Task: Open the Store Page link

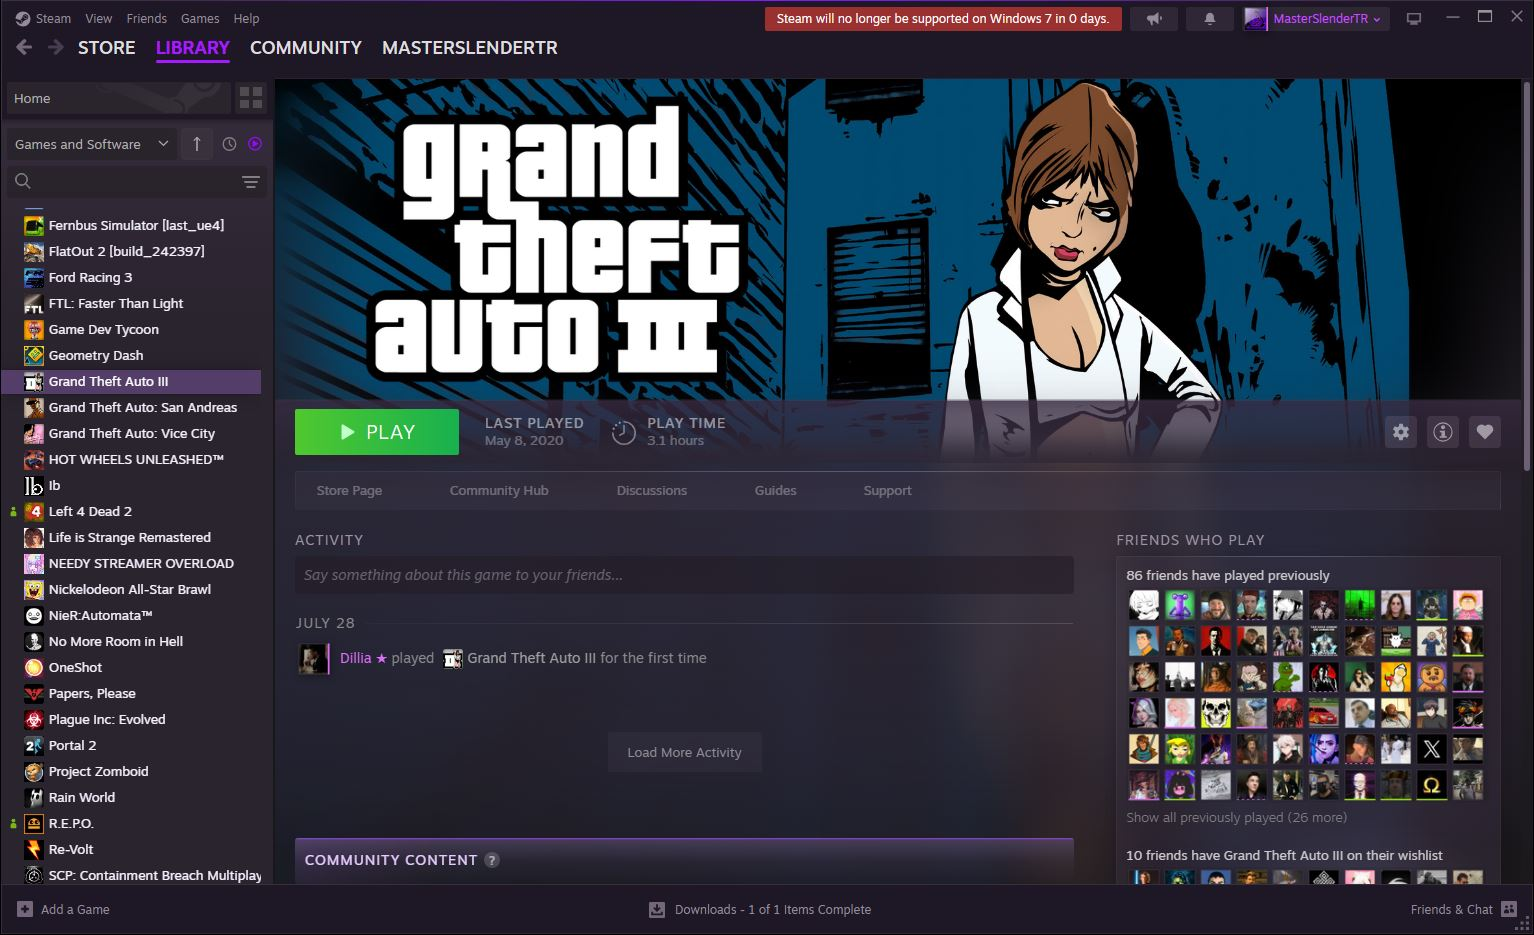Action: (349, 490)
